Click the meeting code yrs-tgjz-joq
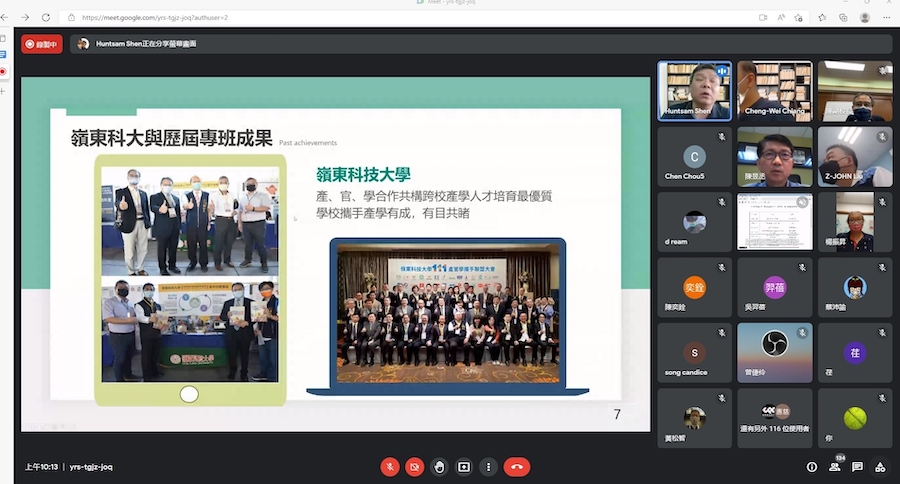The width and height of the screenshot is (900, 484). pos(91,467)
